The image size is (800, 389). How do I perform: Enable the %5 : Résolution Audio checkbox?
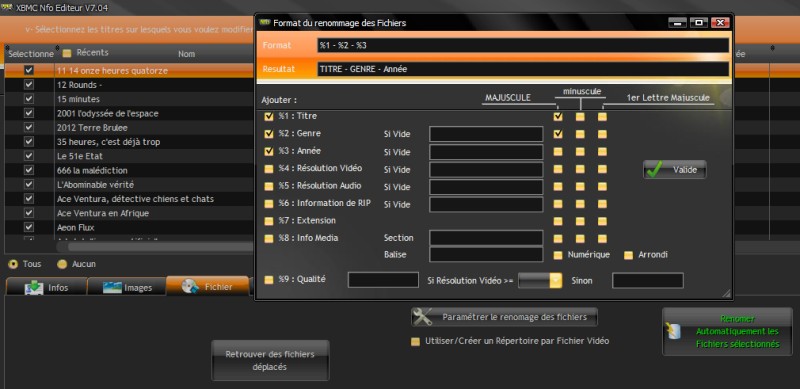[x=268, y=186]
